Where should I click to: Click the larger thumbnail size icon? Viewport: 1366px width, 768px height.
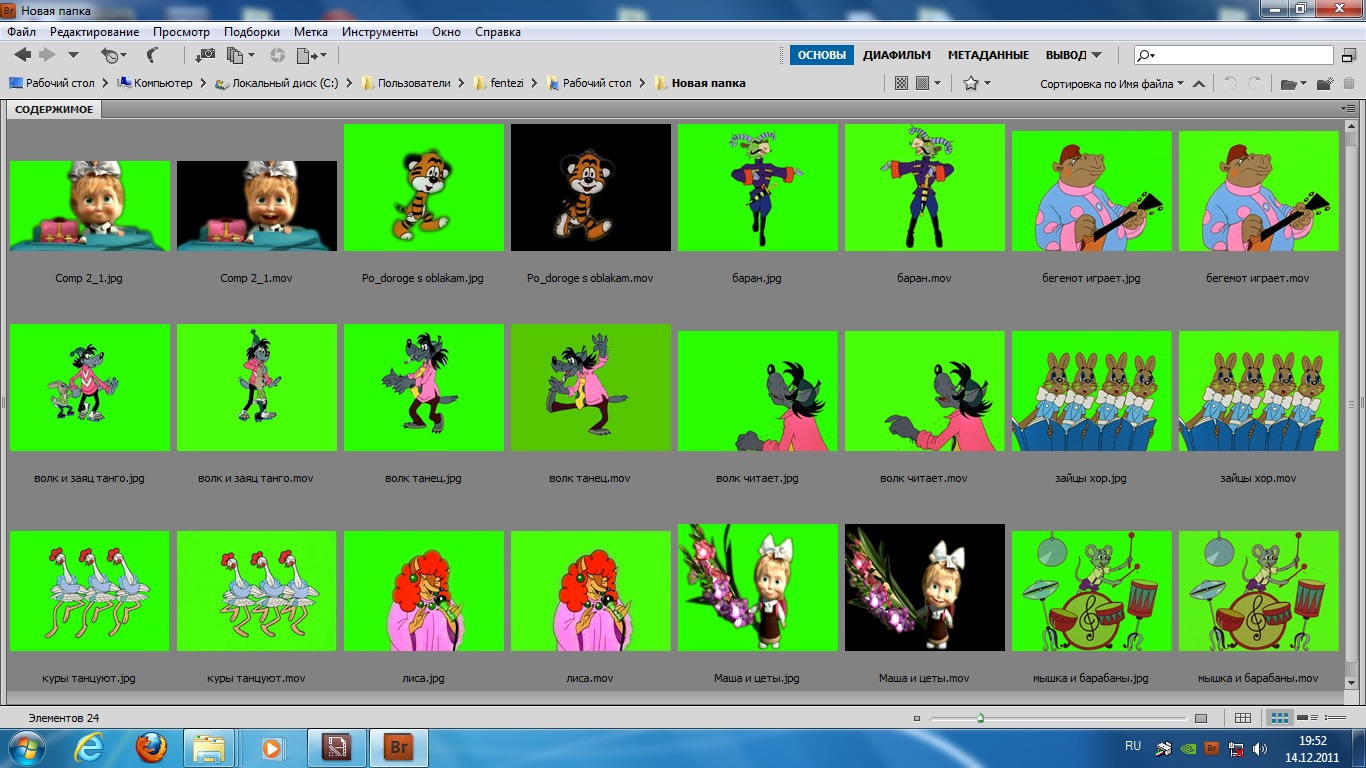coord(1201,718)
